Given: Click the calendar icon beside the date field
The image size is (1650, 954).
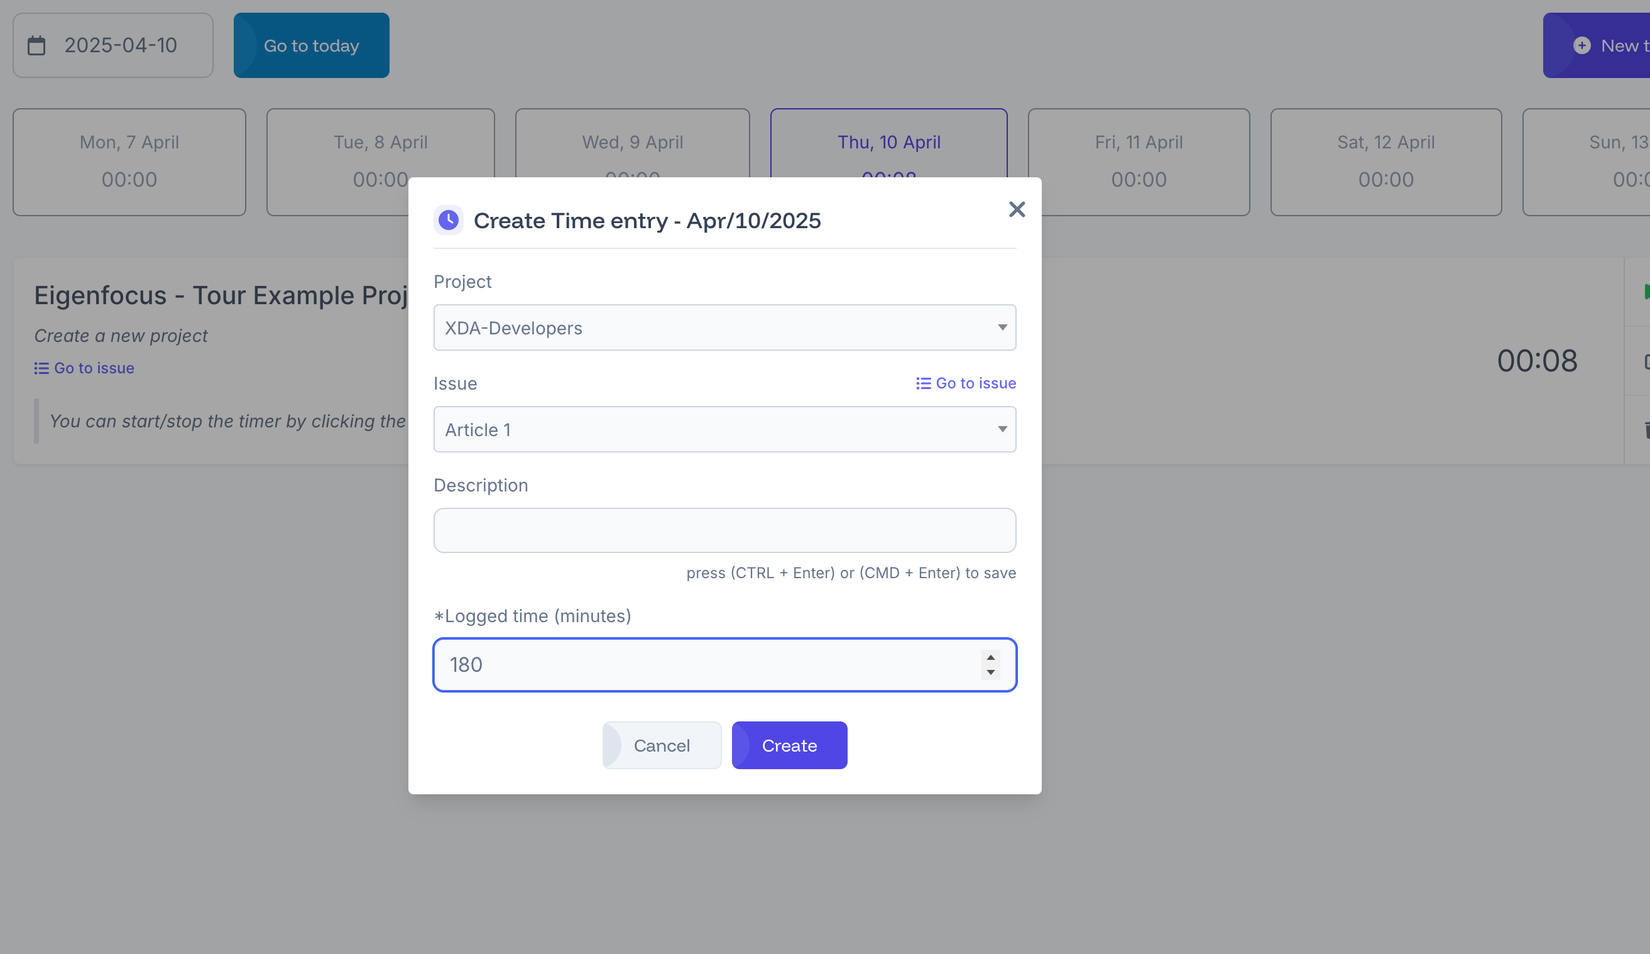Looking at the screenshot, I should click(37, 45).
